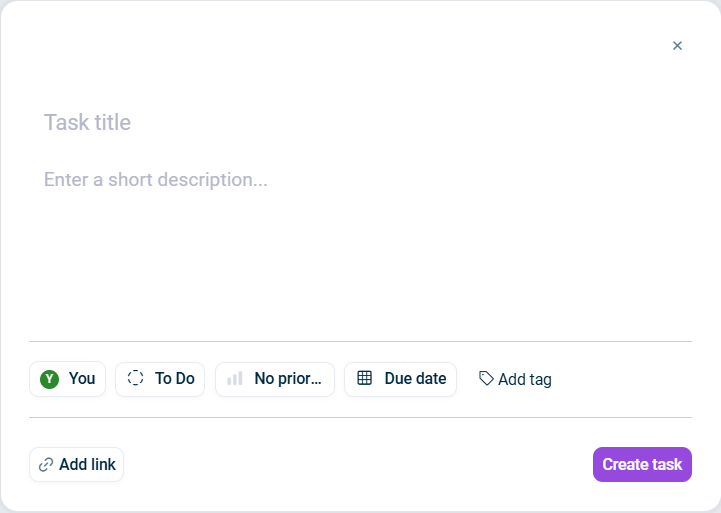This screenshot has width=721, height=513.
Task: Reassign the task using the You chip
Action: pyautogui.click(x=68, y=379)
